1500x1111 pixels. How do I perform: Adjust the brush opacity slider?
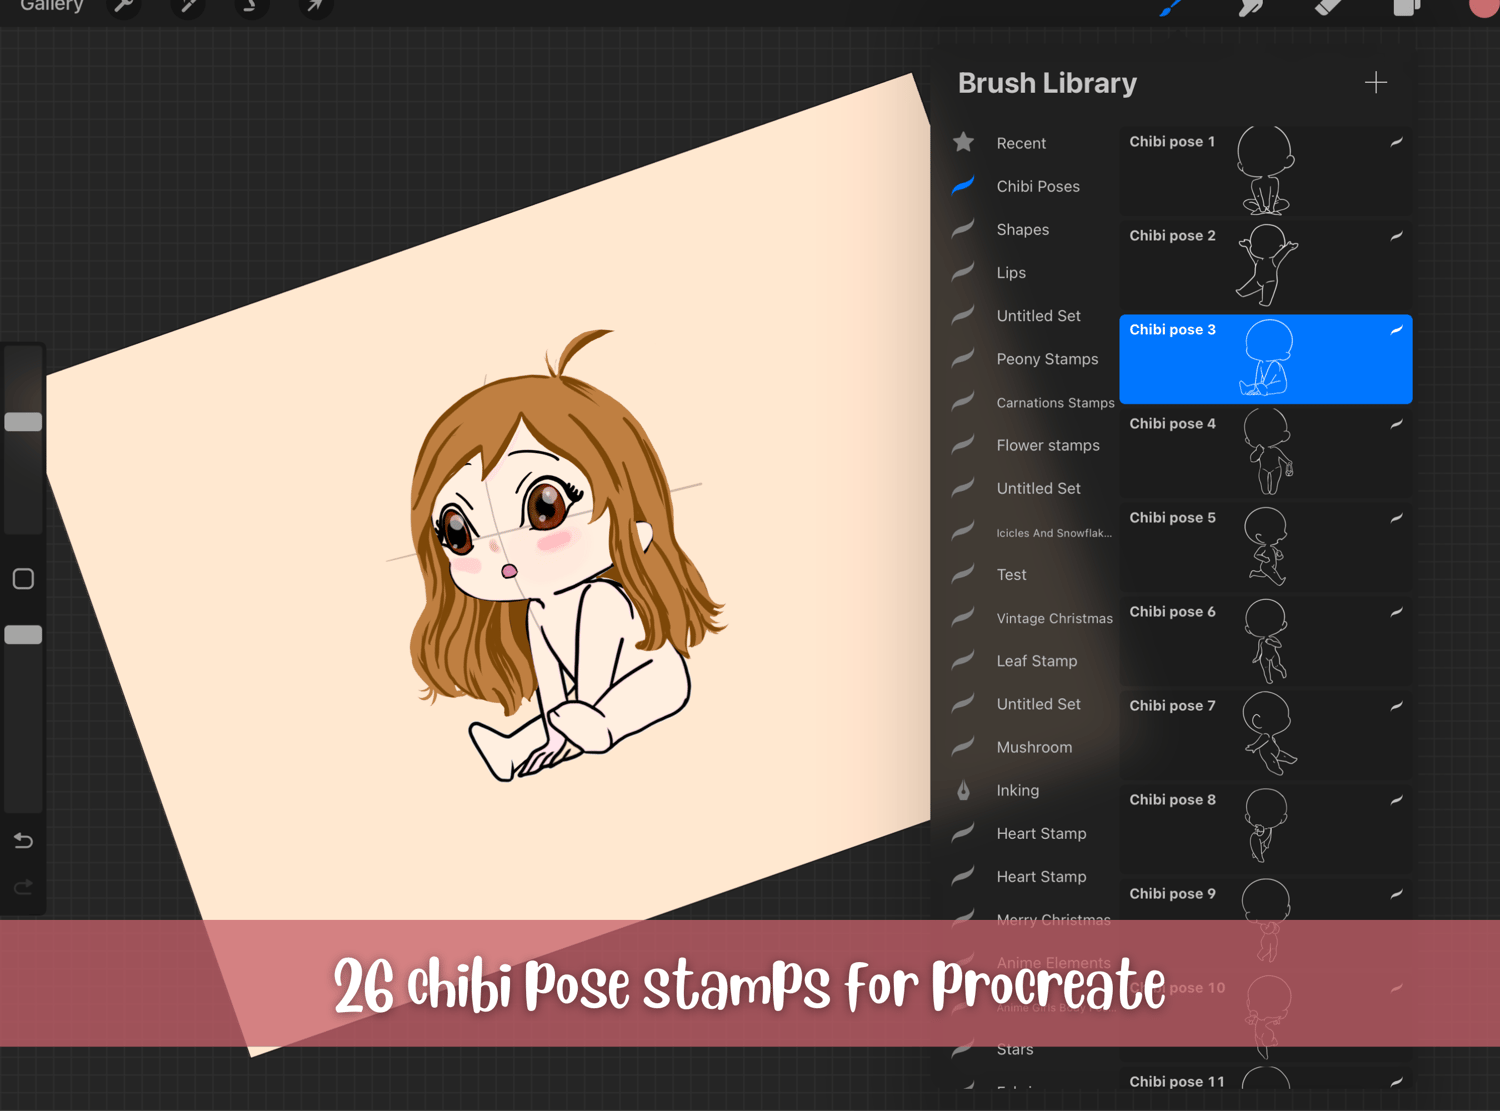click(23, 635)
